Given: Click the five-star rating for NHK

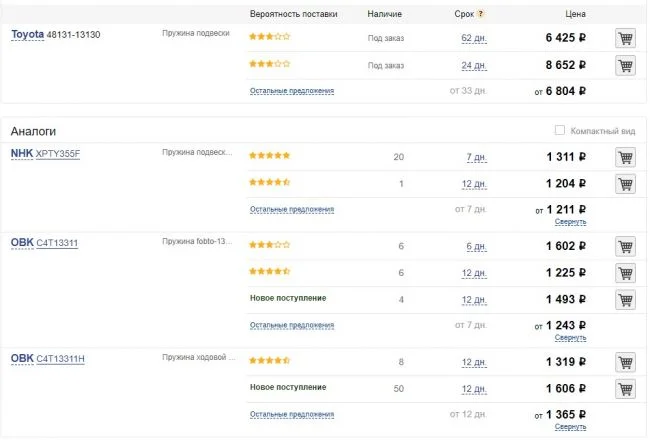Looking at the screenshot, I should pyautogui.click(x=269, y=156).
